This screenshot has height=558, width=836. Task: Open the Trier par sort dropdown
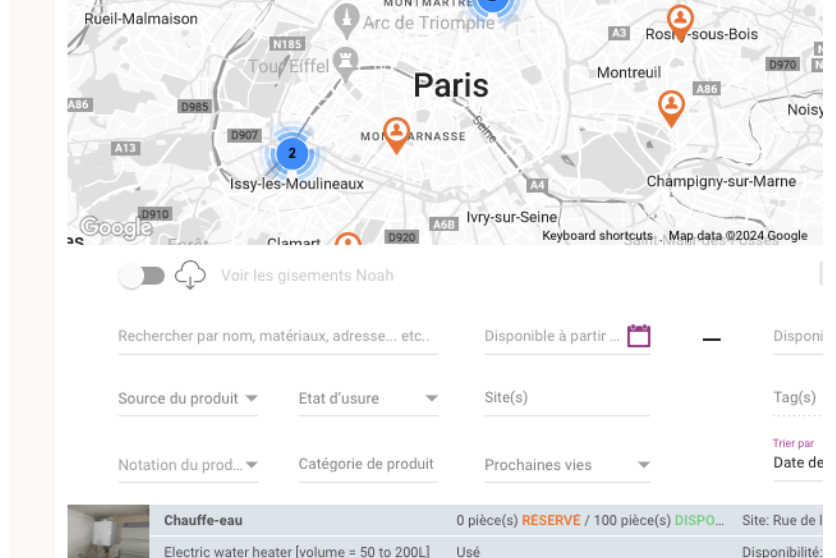(798, 462)
